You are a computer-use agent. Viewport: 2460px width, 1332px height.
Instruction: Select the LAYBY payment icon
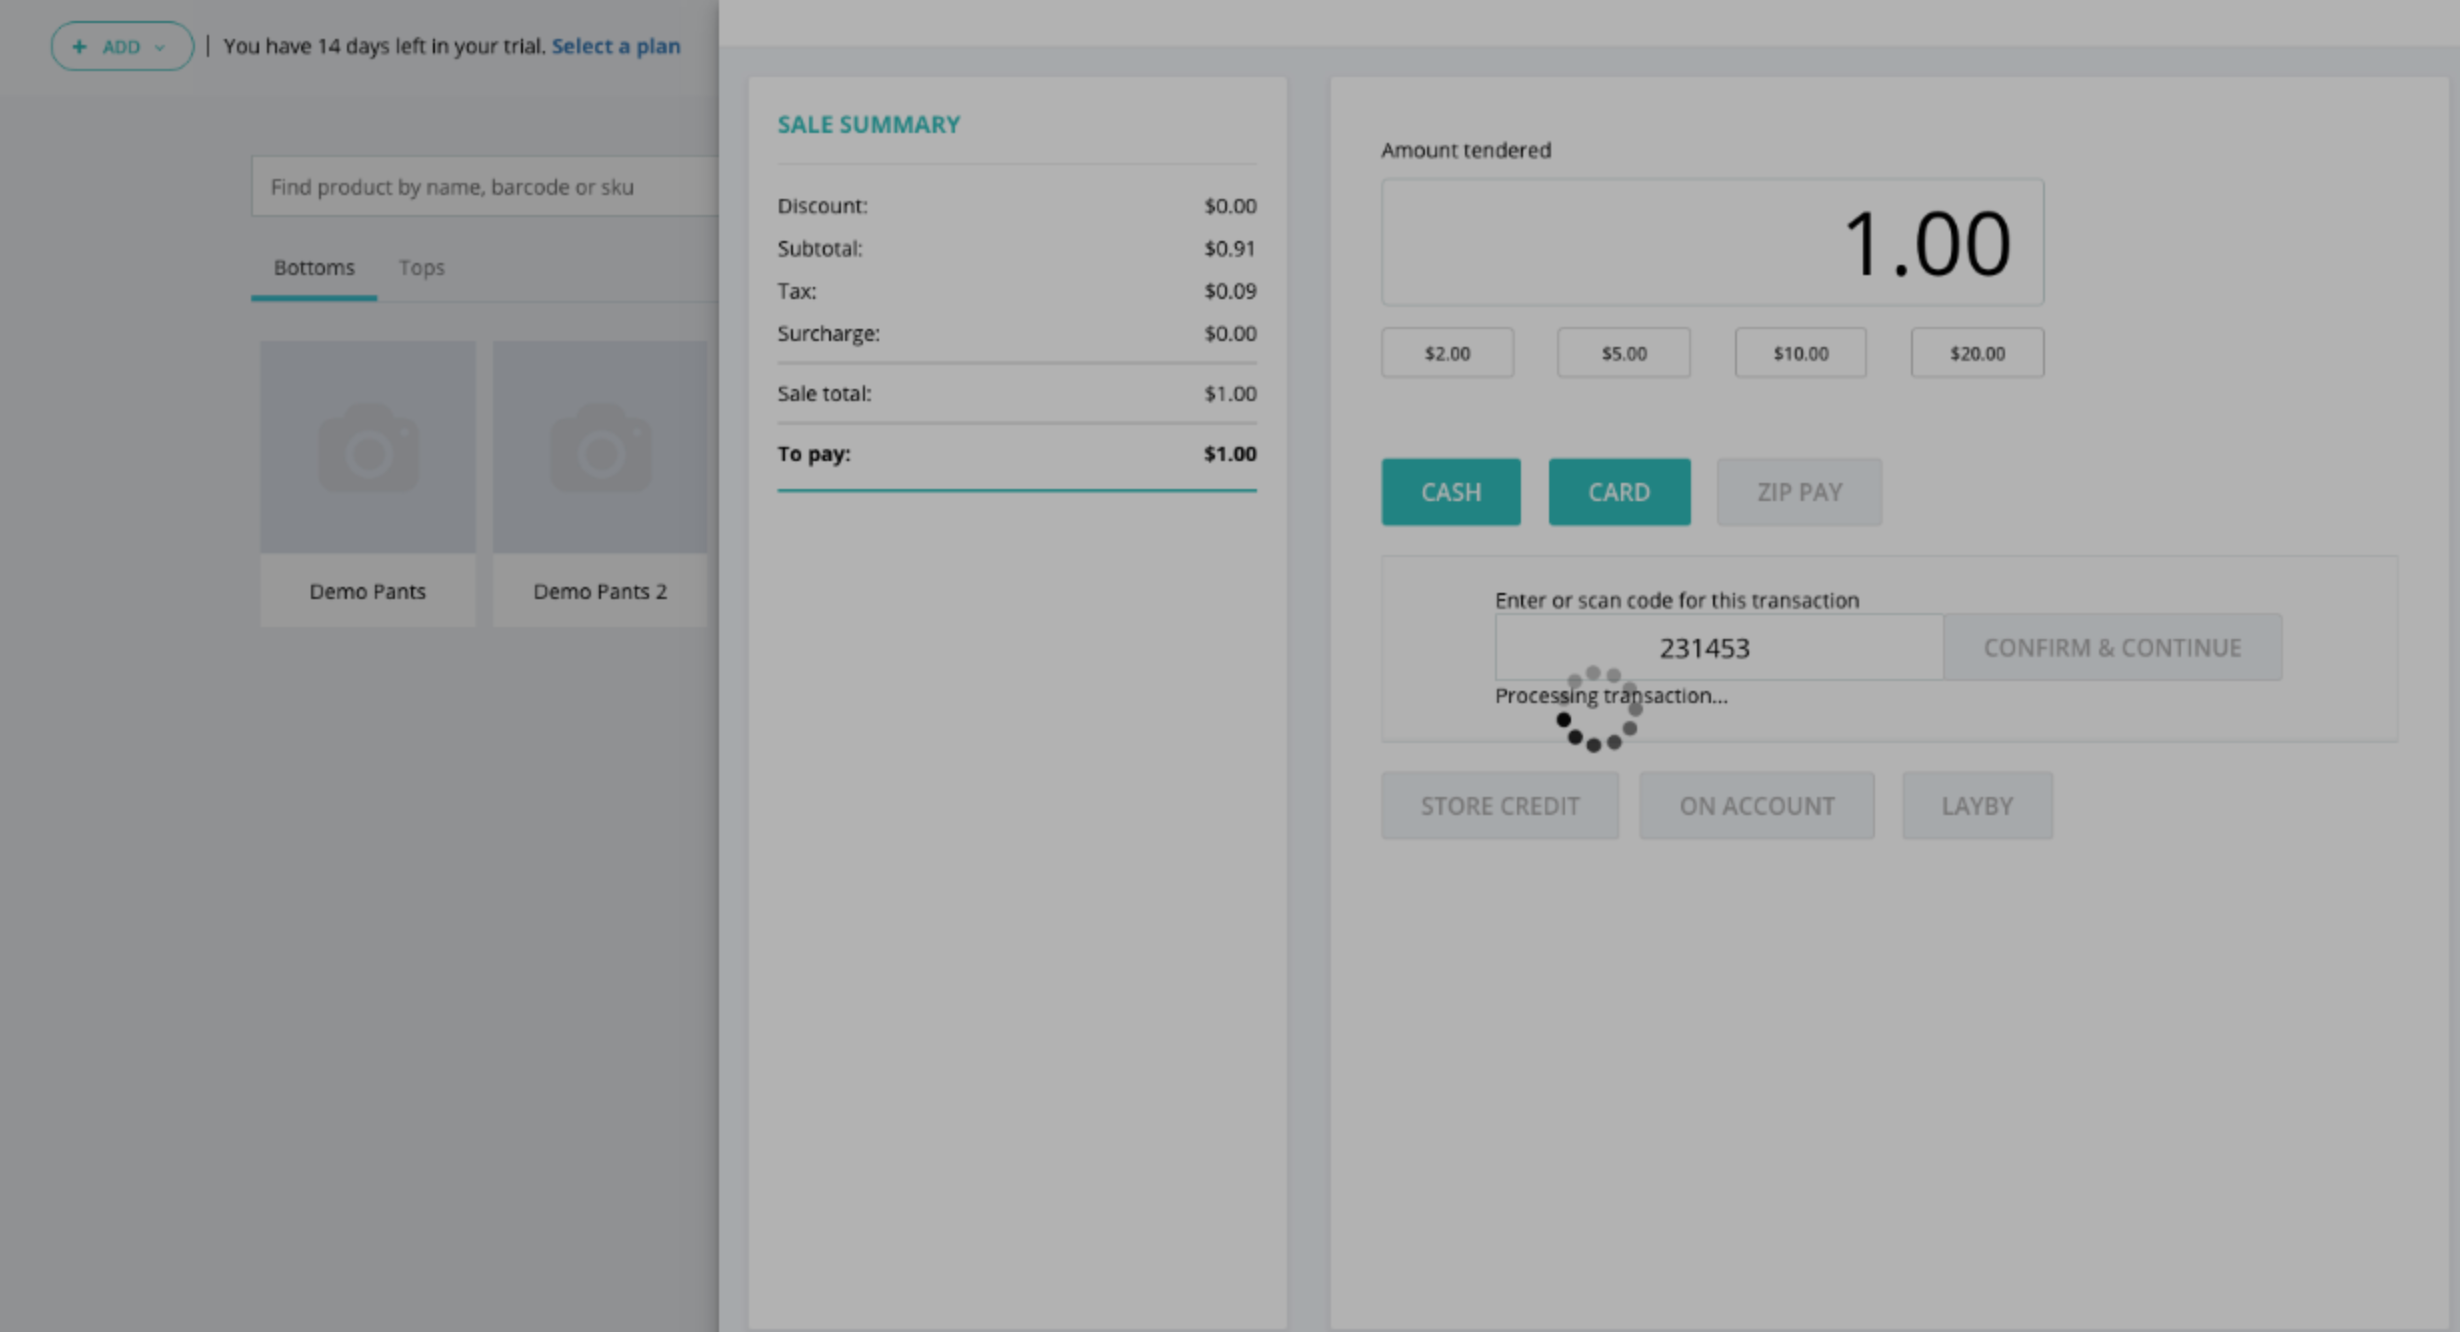click(x=1976, y=804)
